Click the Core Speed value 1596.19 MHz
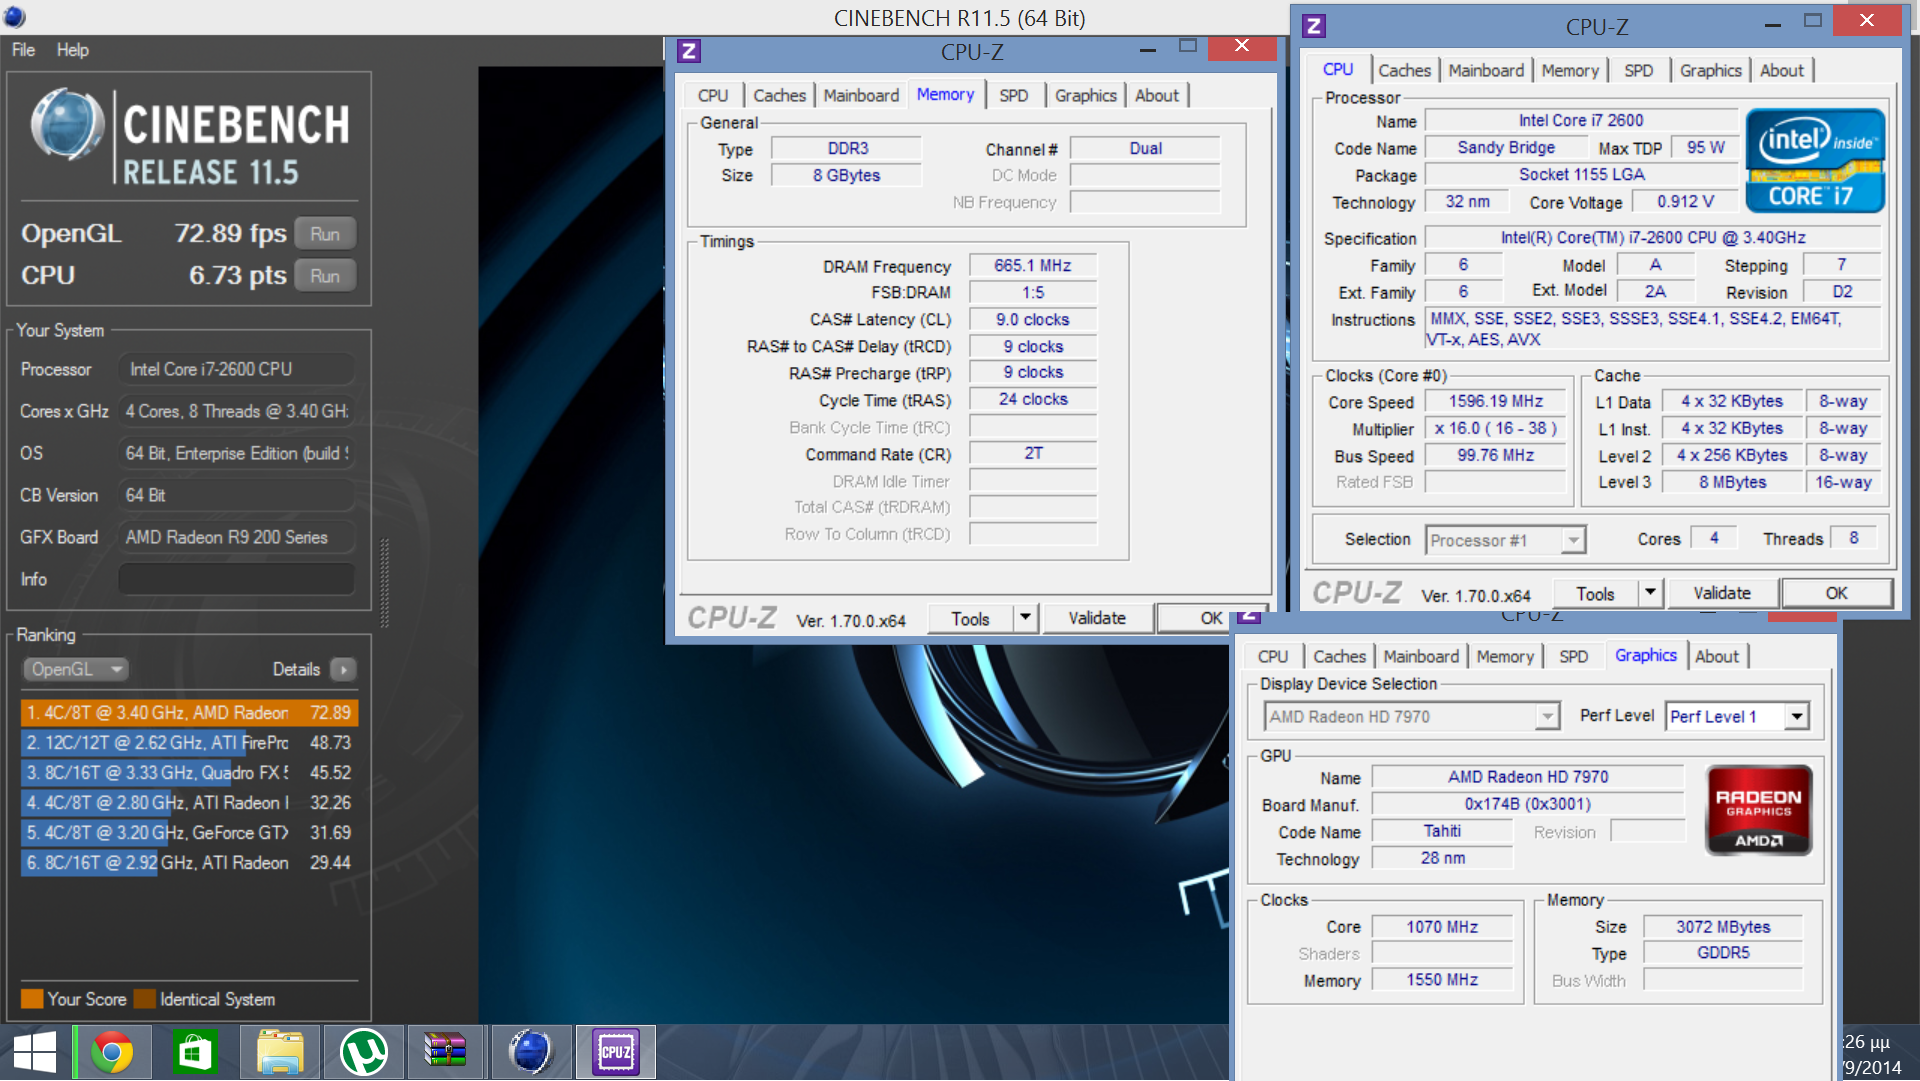Viewport: 1920px width, 1081px height. coord(1496,401)
